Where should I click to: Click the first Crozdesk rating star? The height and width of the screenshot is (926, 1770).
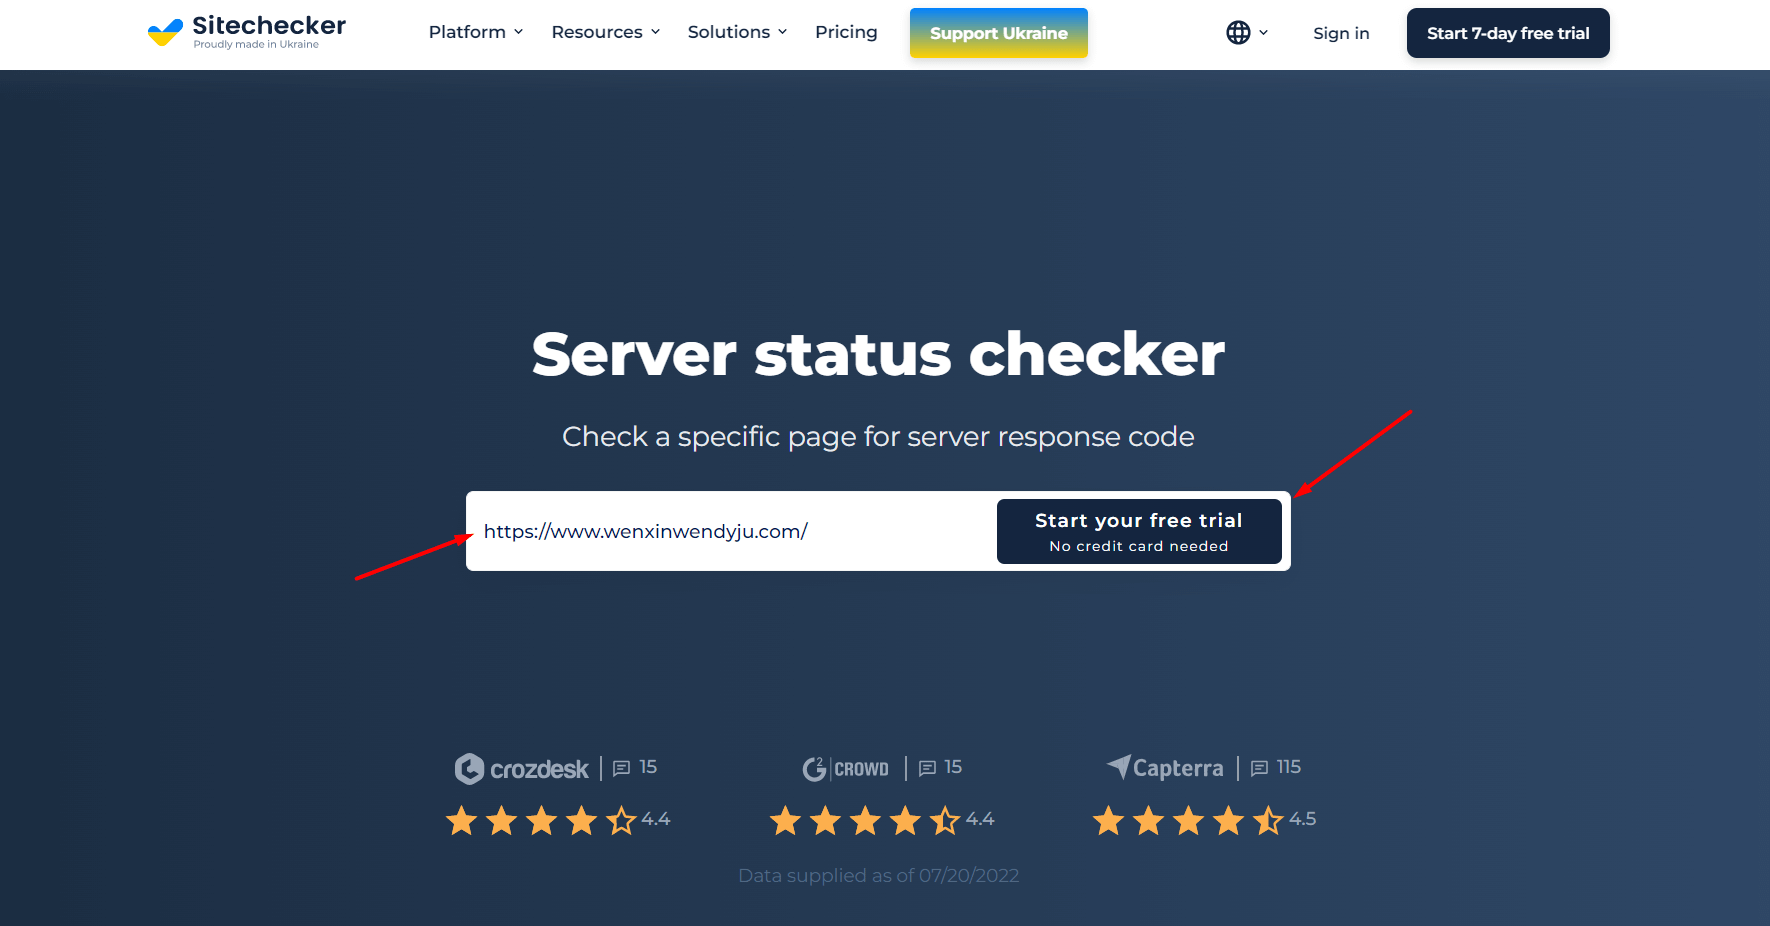(x=461, y=821)
